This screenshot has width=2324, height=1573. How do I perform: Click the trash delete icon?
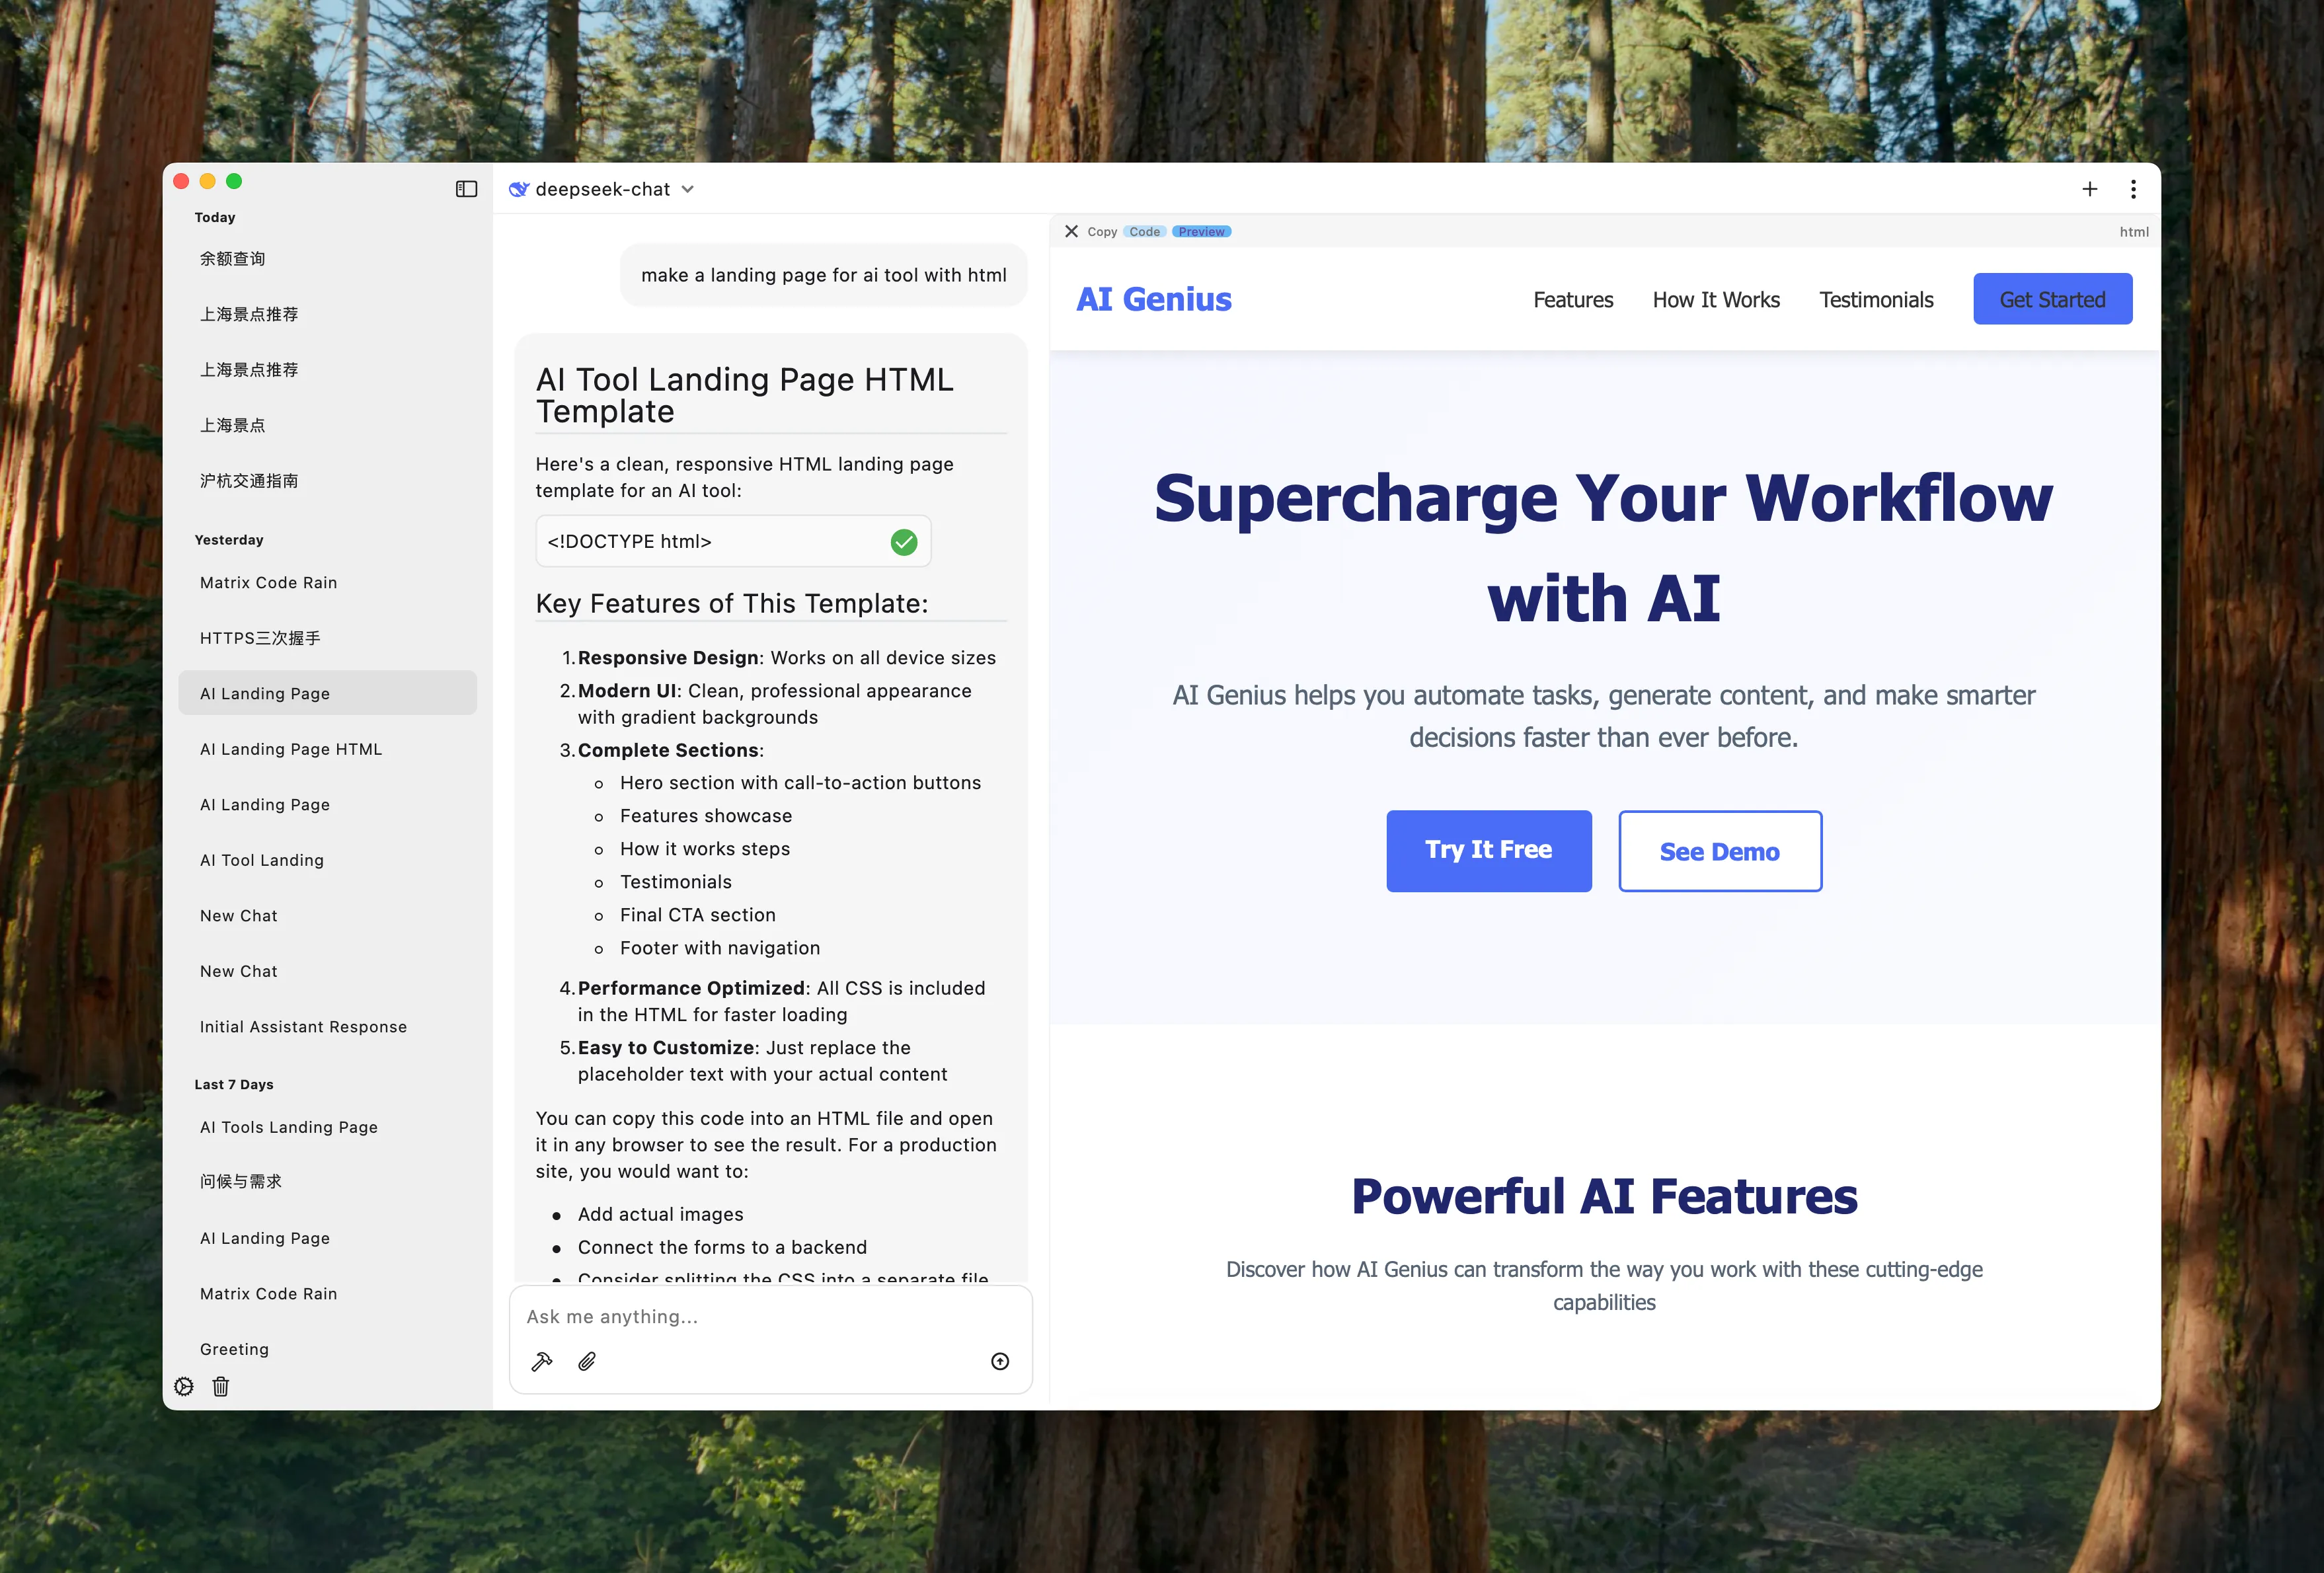click(221, 1386)
